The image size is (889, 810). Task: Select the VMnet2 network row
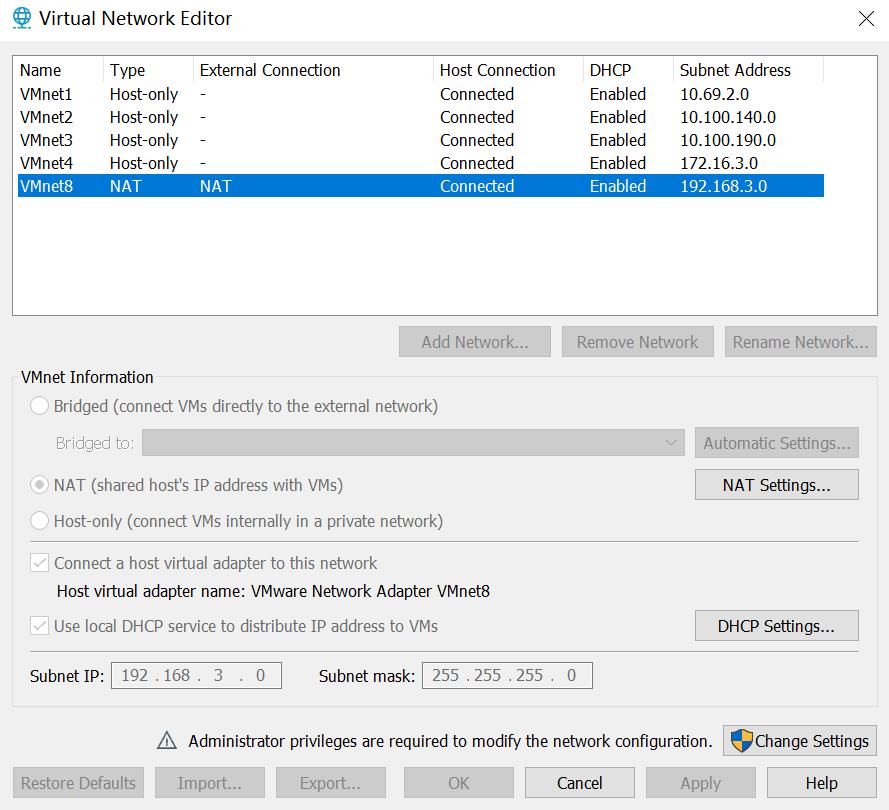(x=421, y=117)
